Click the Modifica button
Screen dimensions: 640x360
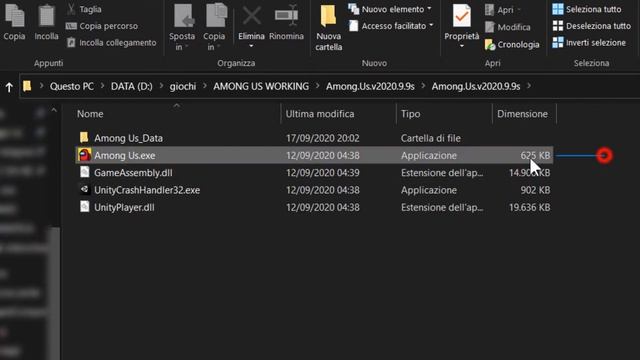508,27
